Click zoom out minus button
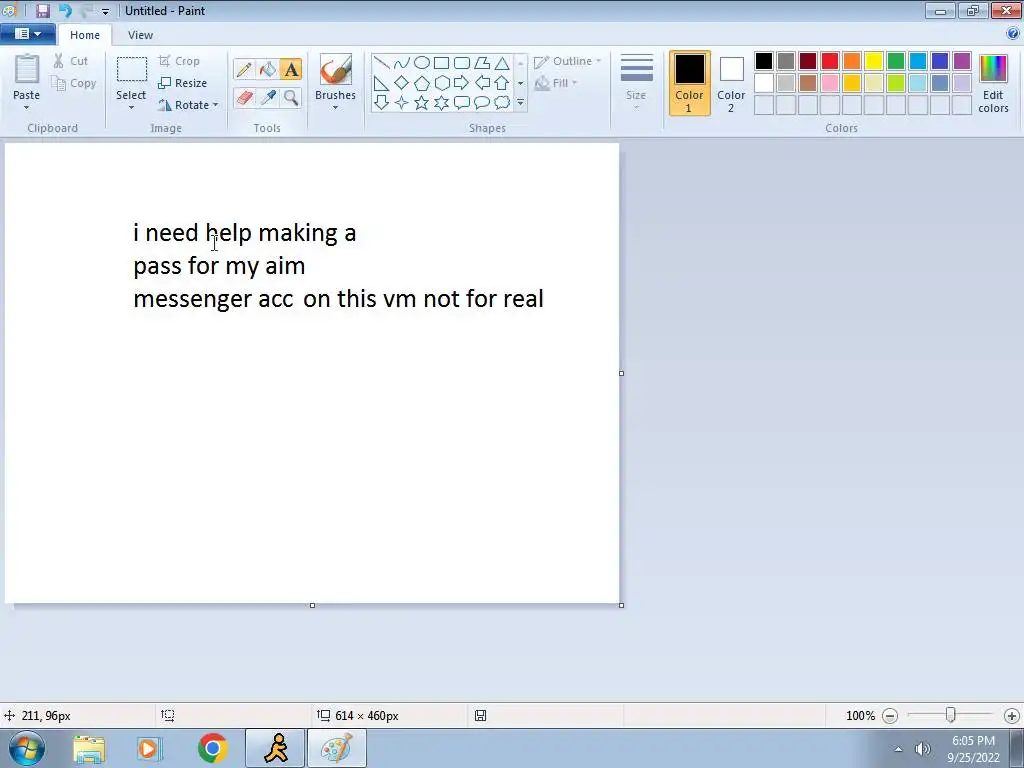This screenshot has height=768, width=1024. [889, 716]
